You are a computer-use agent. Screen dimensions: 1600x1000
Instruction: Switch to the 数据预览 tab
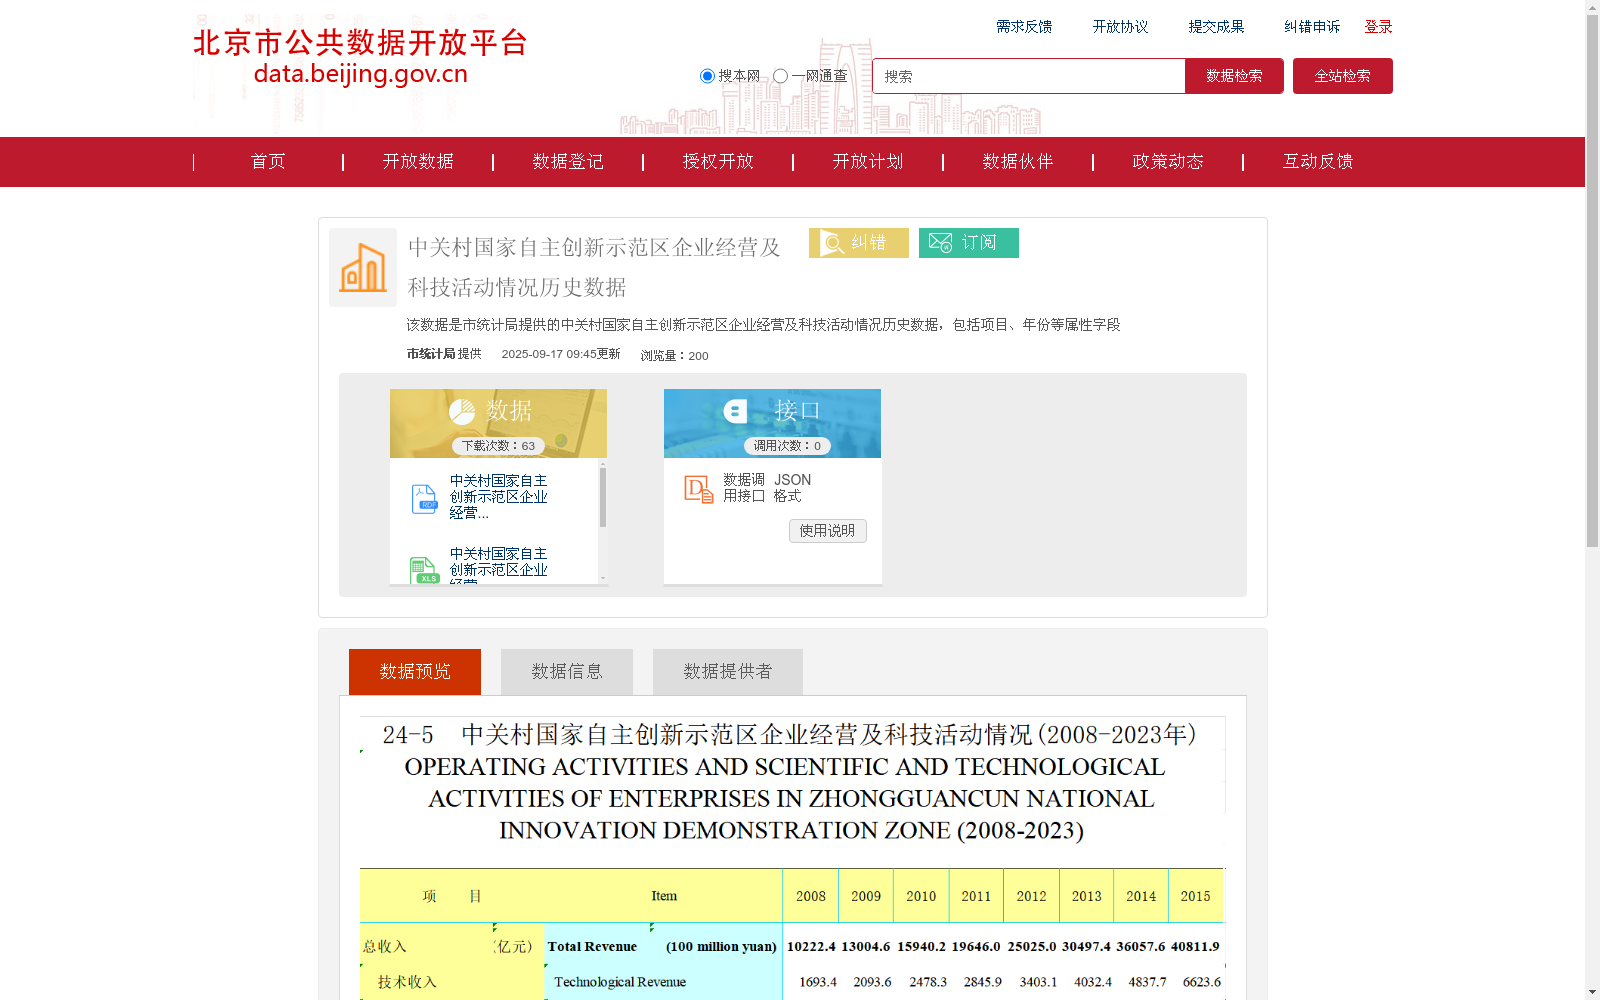(x=415, y=672)
